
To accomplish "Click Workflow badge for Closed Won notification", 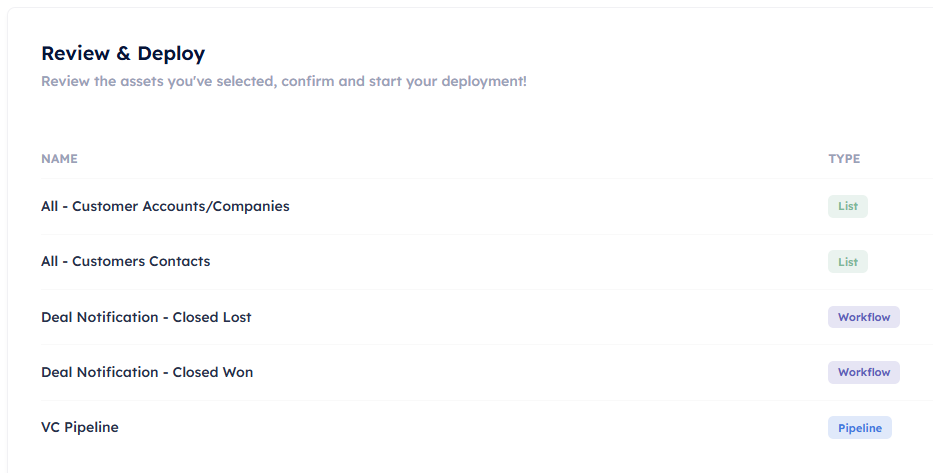I will click(x=863, y=372).
